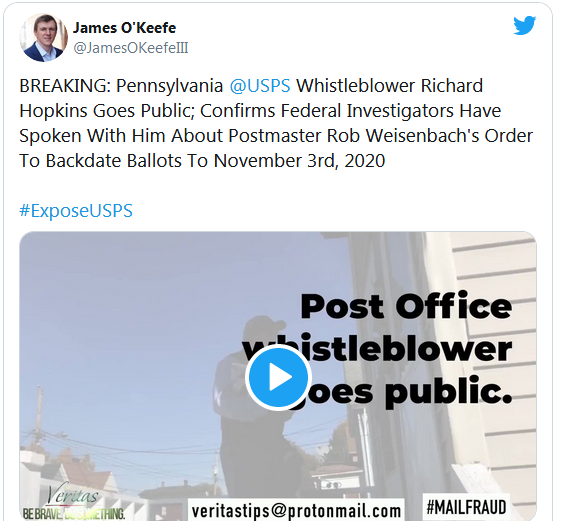Image resolution: width=579 pixels, height=521 pixels.
Task: Click the Twitter bird logo icon
Action: (524, 25)
